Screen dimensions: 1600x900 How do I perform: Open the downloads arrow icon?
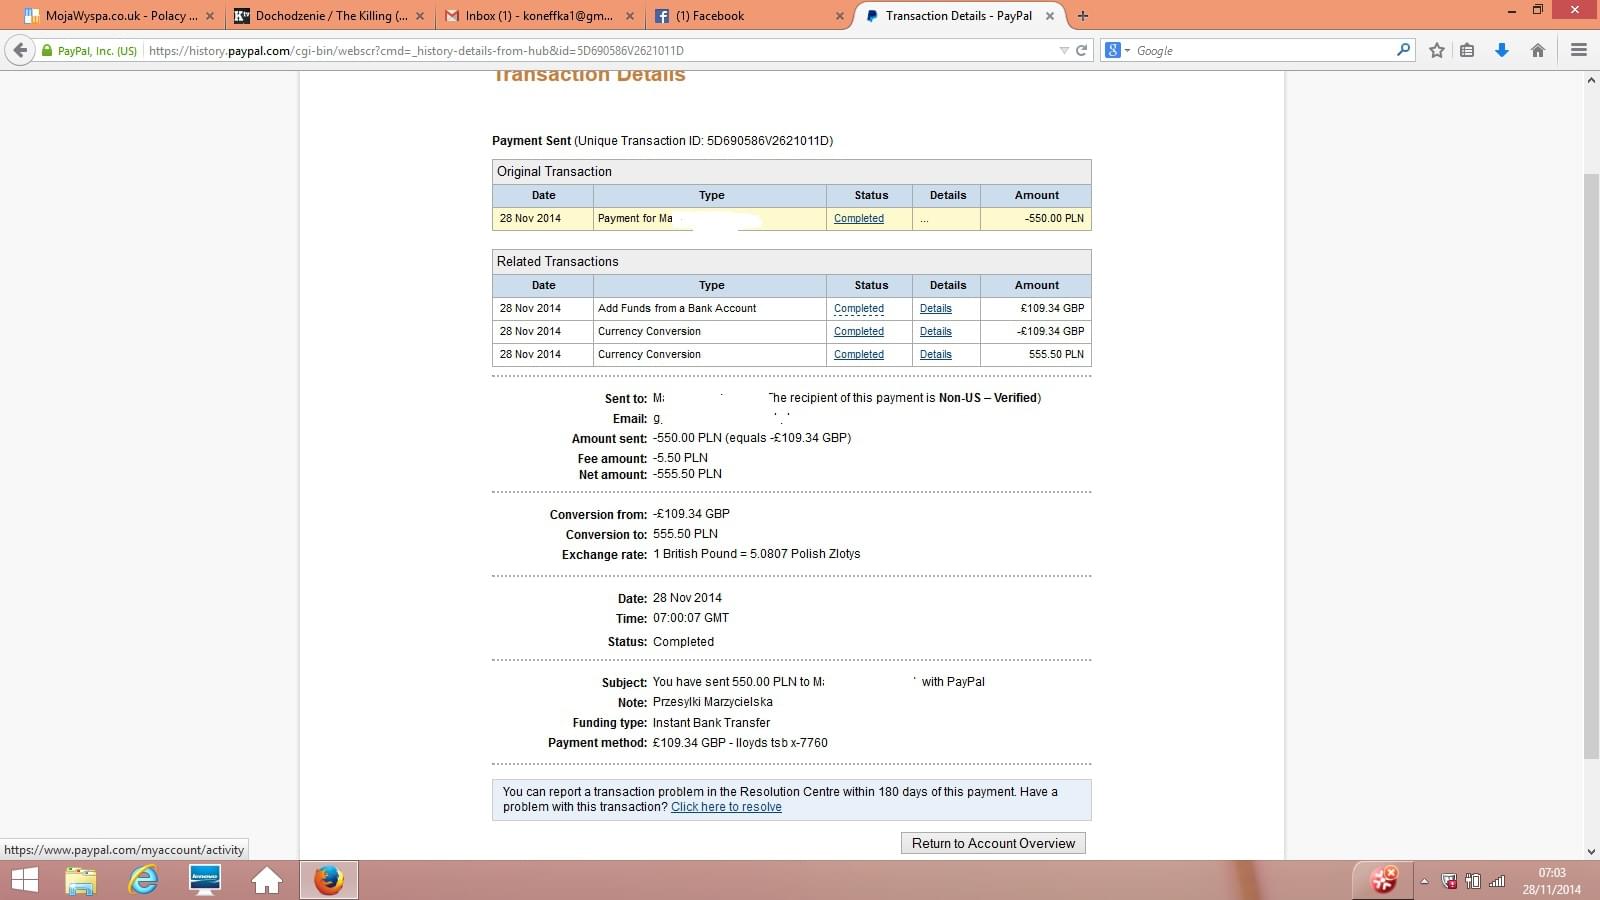point(1502,50)
